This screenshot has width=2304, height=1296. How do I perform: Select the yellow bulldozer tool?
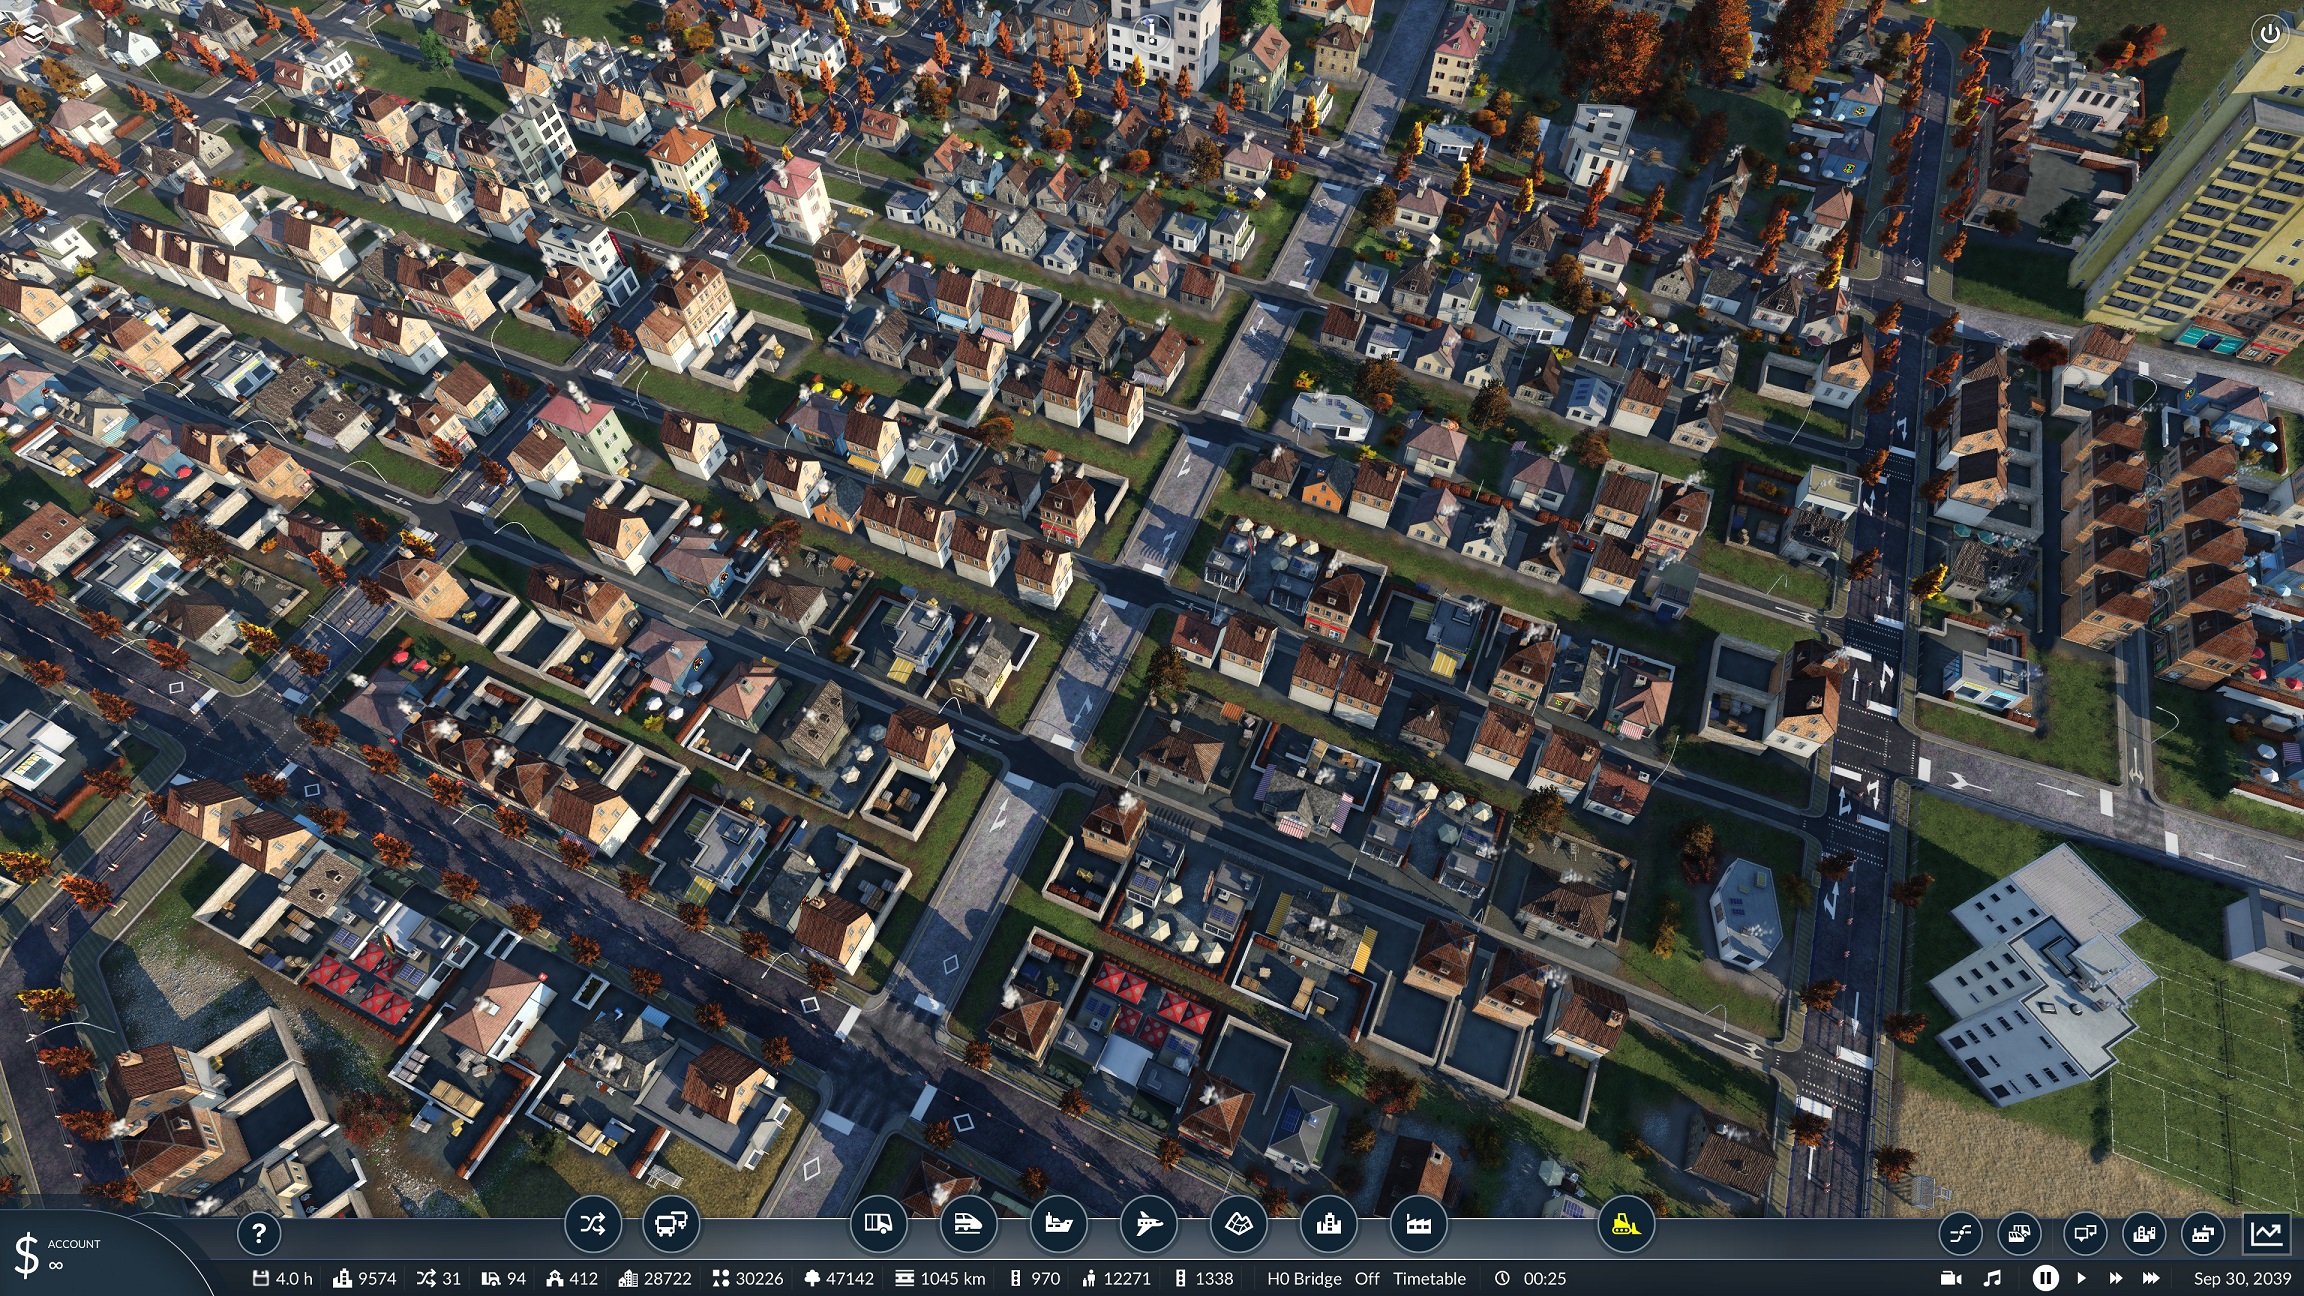(1625, 1224)
